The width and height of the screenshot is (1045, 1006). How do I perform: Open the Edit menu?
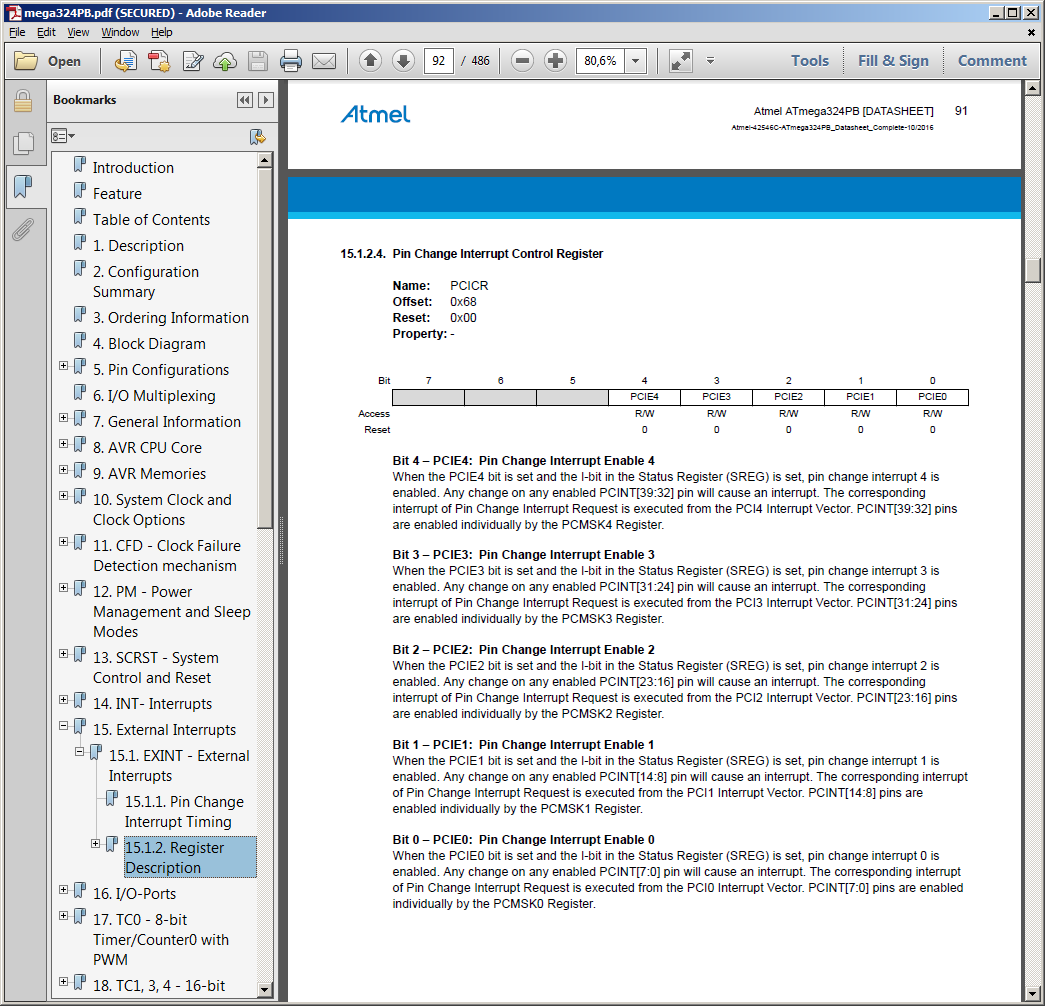[x=46, y=32]
